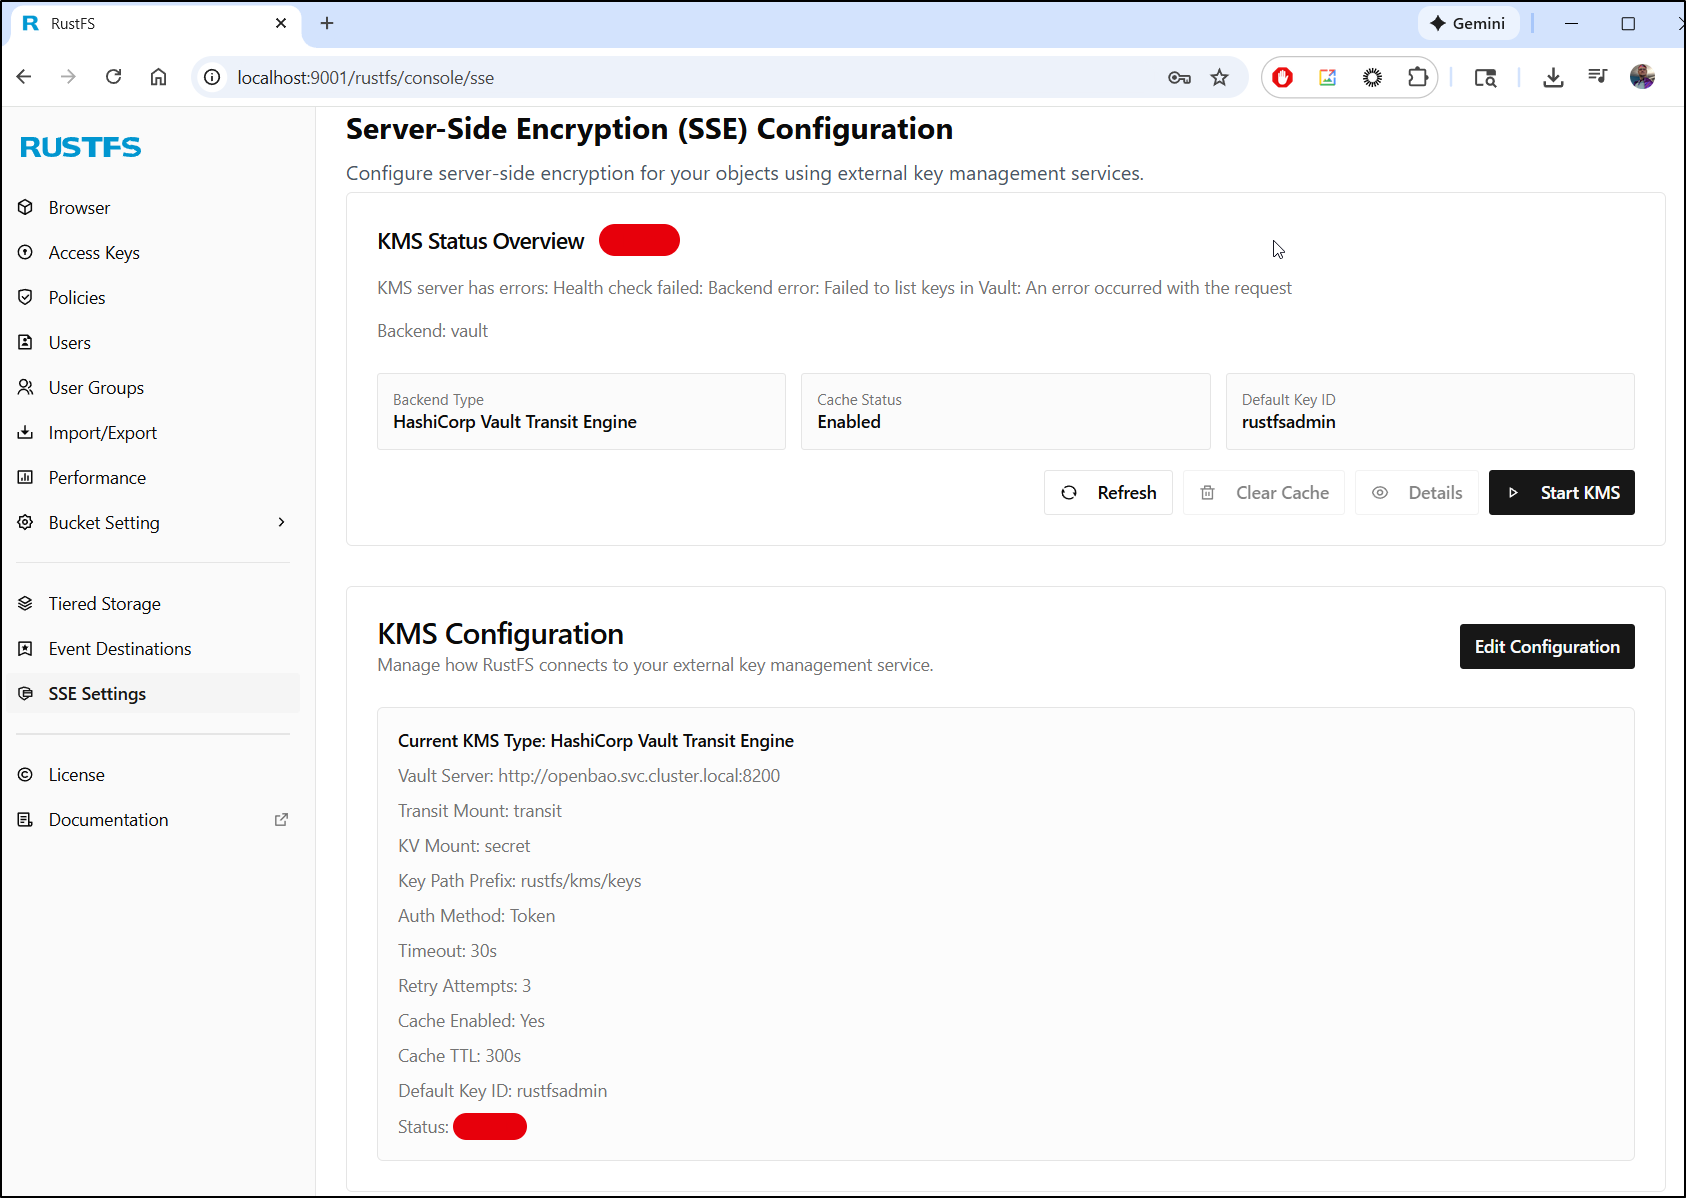Image resolution: width=1686 pixels, height=1198 pixels.
Task: Expand the Bucket Setting submenu chevron
Action: pos(281,522)
